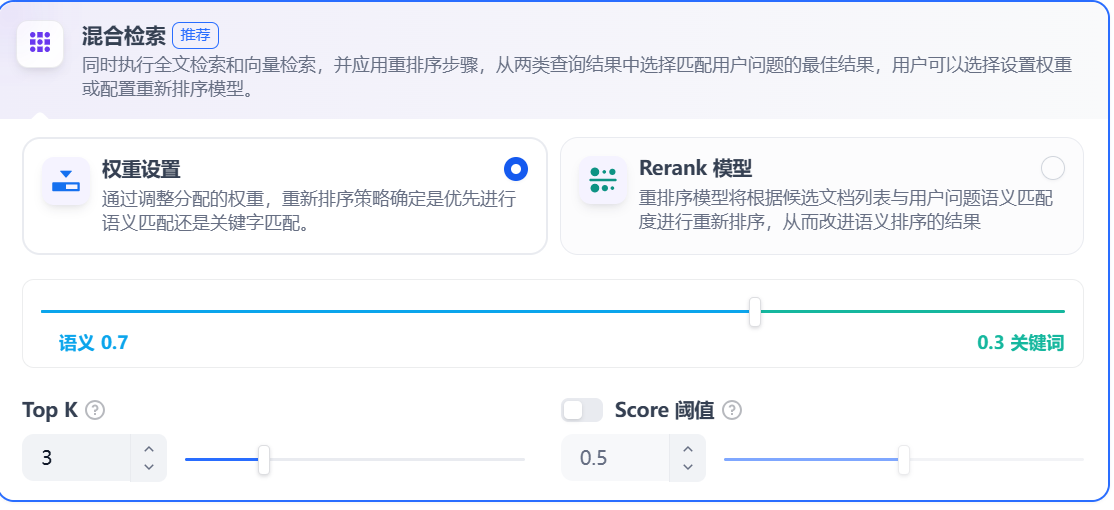This screenshot has height=510, width=1114.
Task: Click the Top K slider handle
Action: point(264,460)
